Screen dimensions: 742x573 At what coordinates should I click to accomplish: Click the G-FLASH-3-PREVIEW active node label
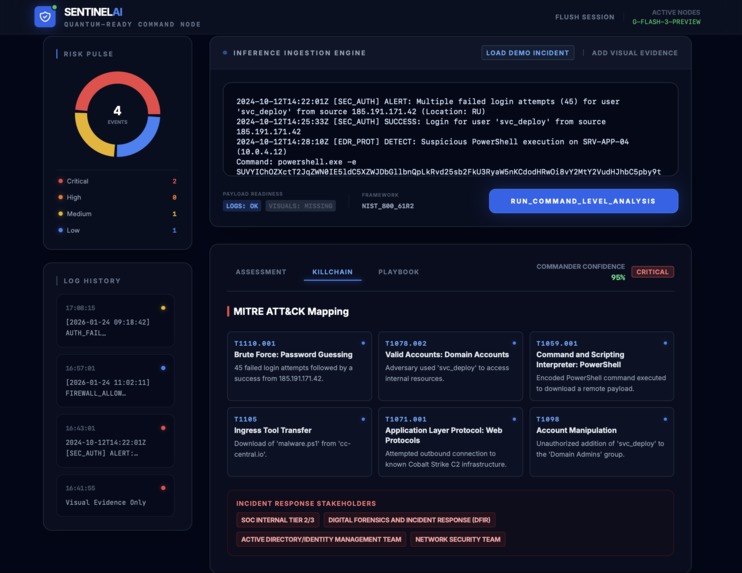tap(666, 22)
